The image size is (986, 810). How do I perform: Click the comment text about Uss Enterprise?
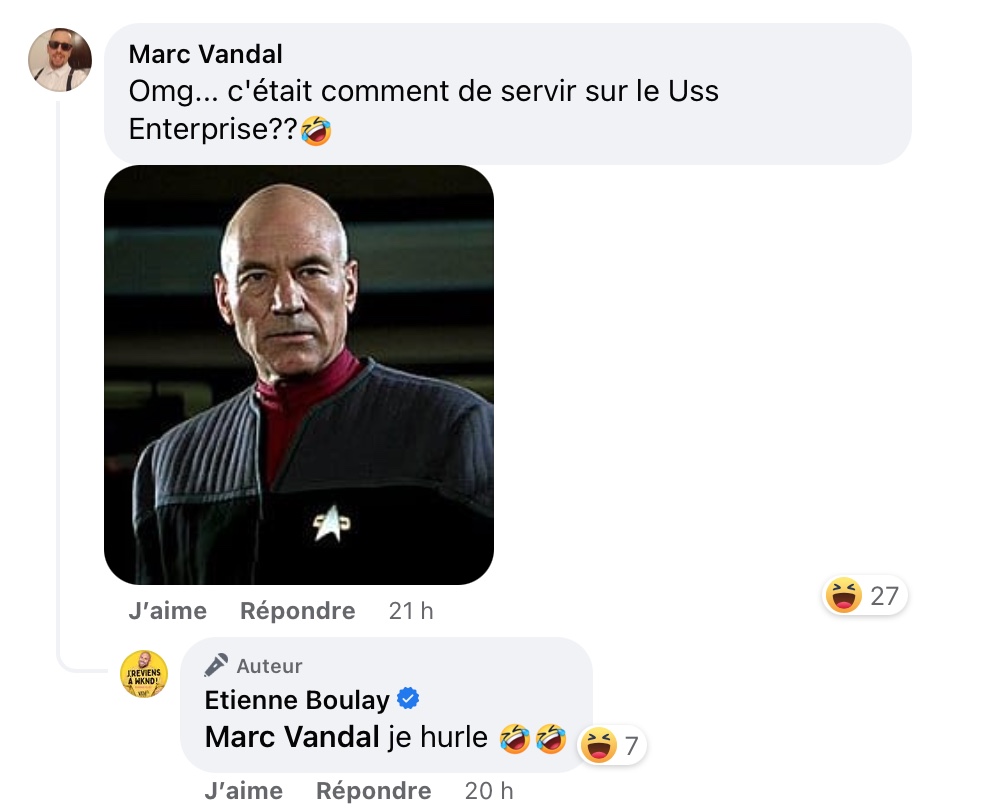tap(423, 110)
